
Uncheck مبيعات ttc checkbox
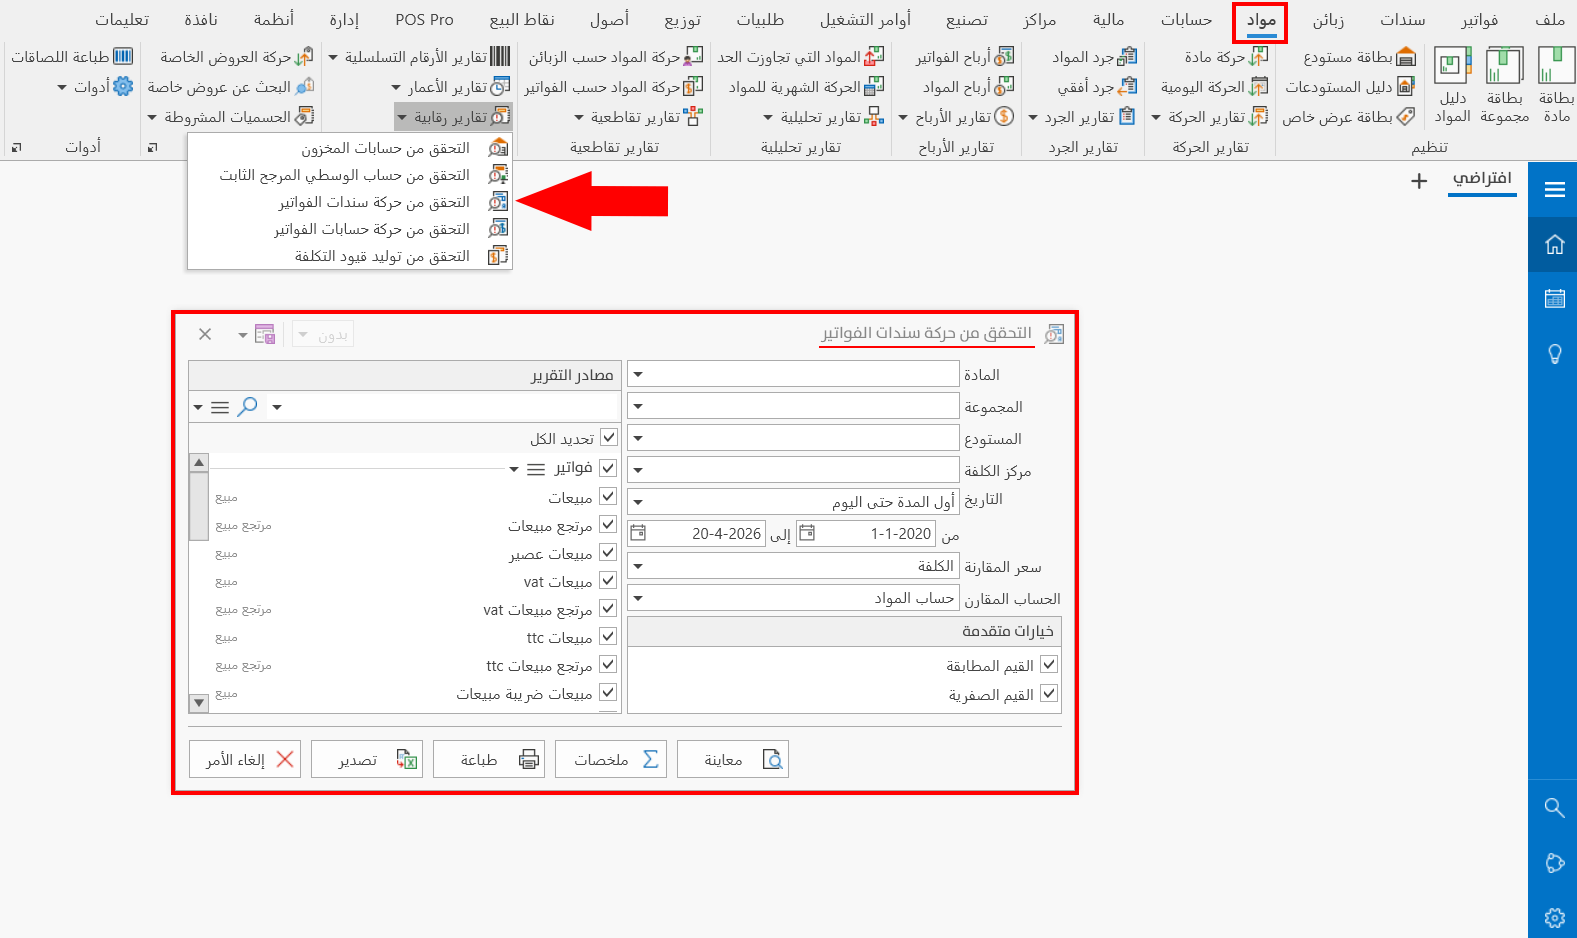tap(608, 637)
